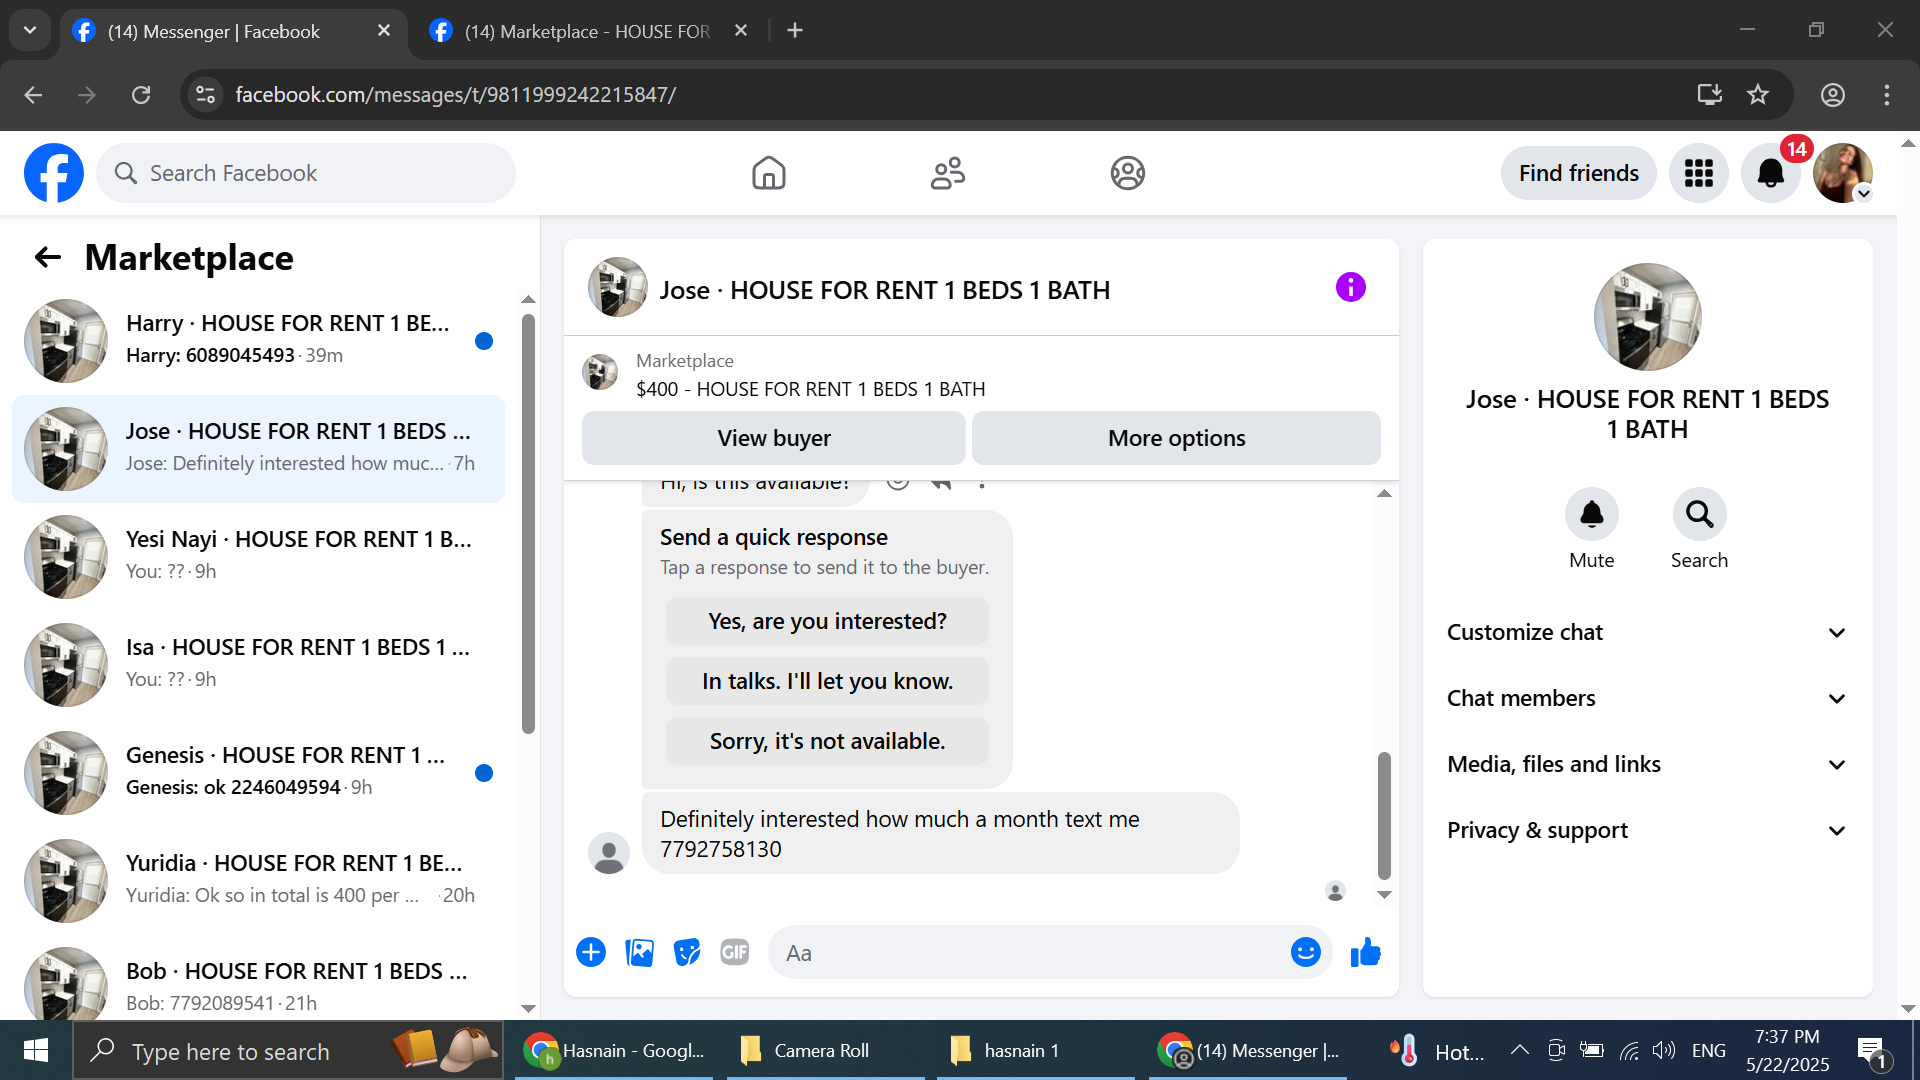Open Yuridia's conversation

point(258,880)
